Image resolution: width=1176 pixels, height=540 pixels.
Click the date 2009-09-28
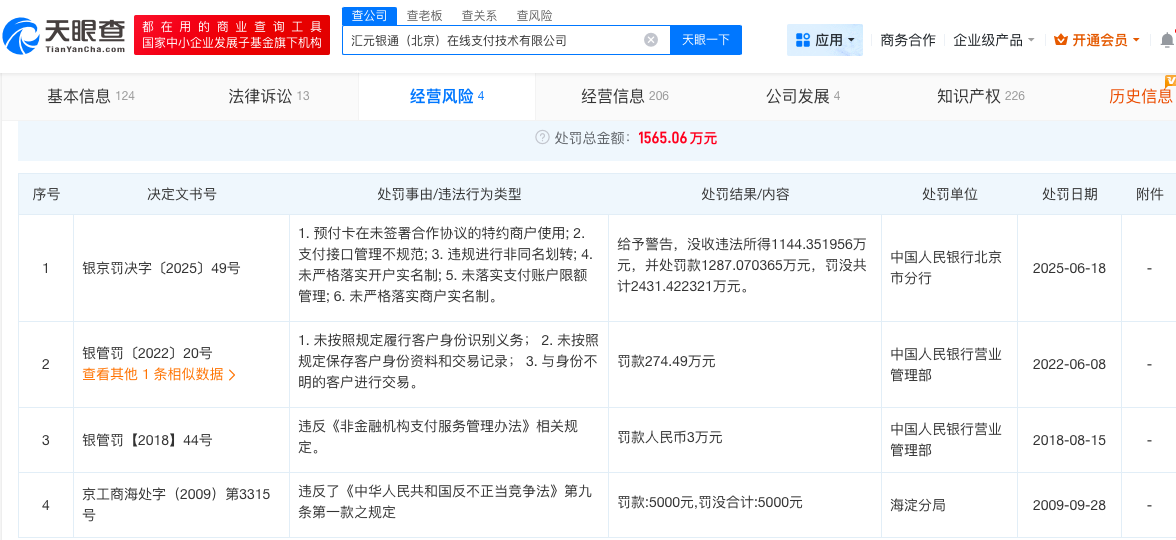point(1069,504)
